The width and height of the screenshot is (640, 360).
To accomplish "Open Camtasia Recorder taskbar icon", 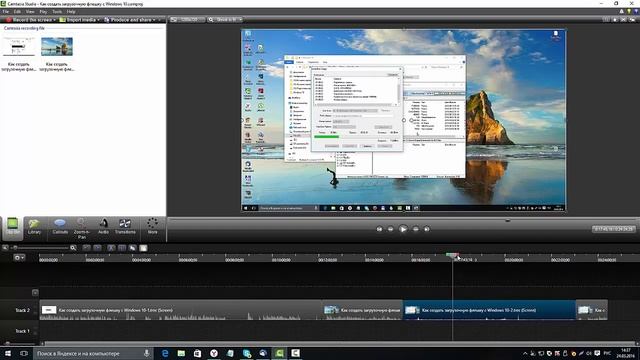I will [x=296, y=353].
